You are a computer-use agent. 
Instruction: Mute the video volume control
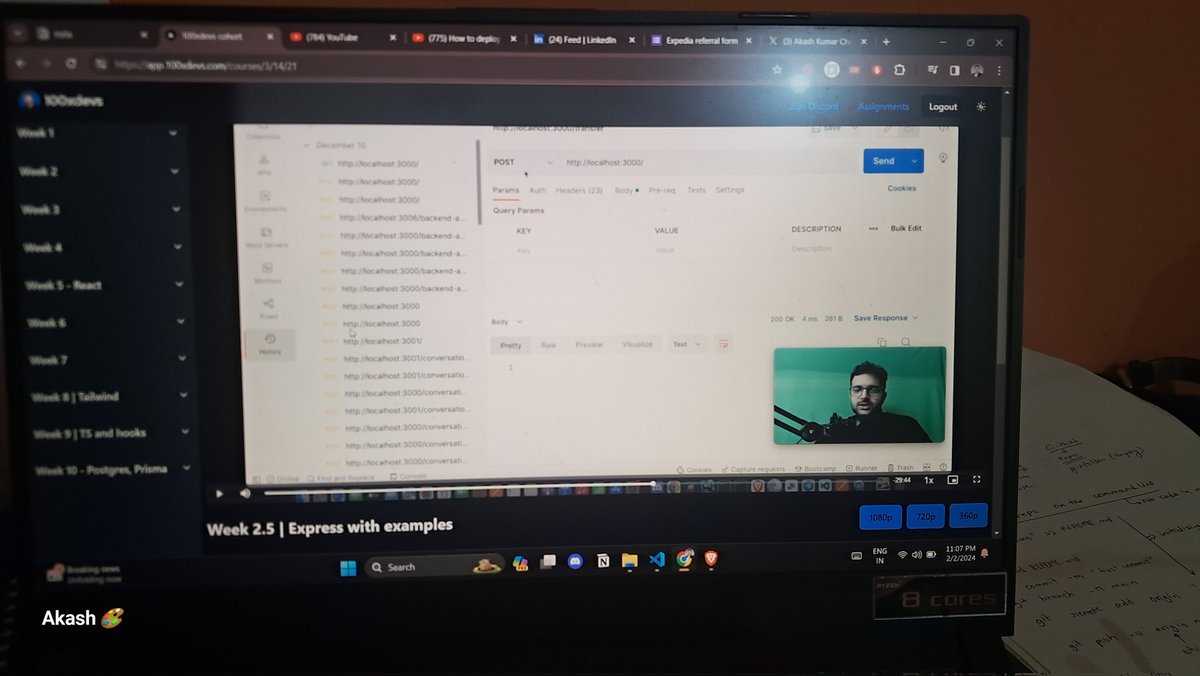[244, 493]
